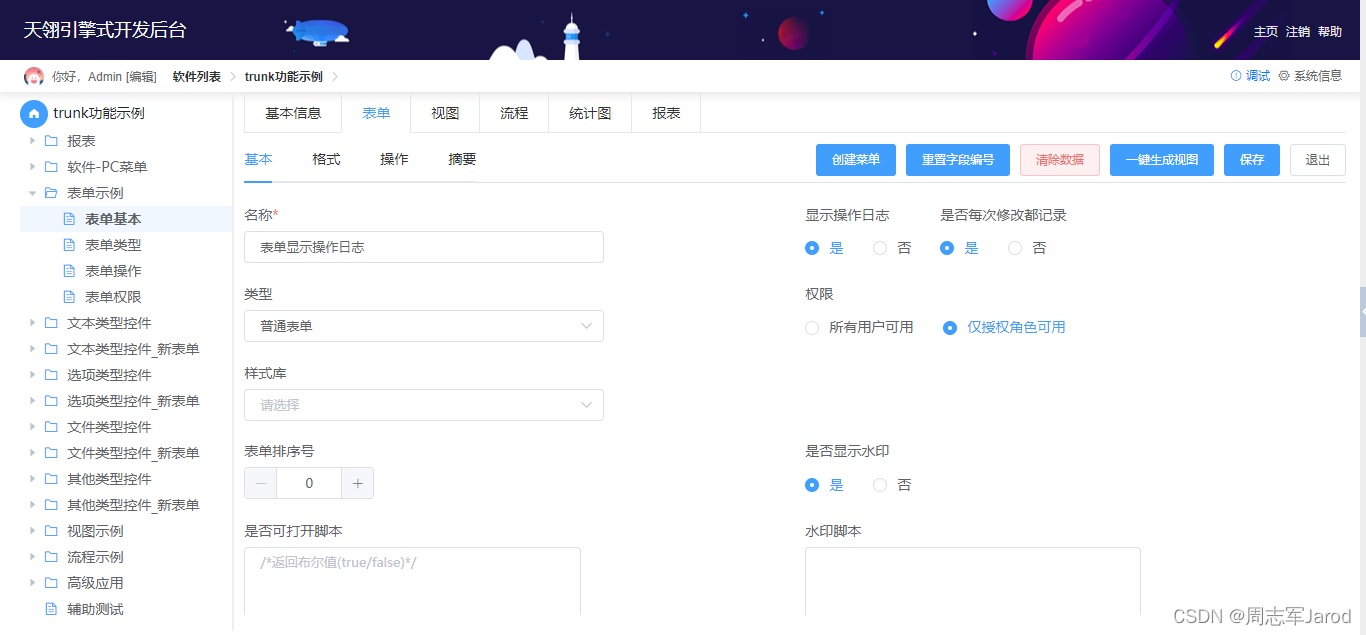This screenshot has height=635, width=1366.
Task: Click the folder icon next to 视图示例
Action: (51, 531)
